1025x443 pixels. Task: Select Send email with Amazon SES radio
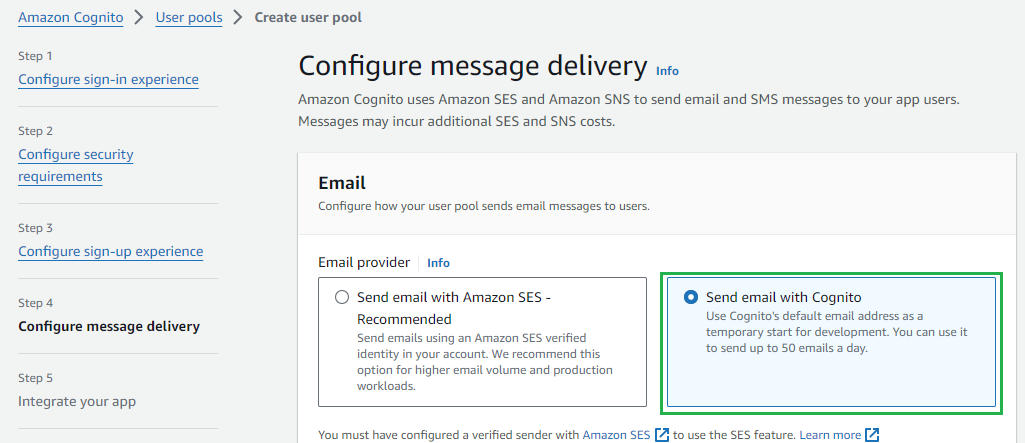(342, 298)
